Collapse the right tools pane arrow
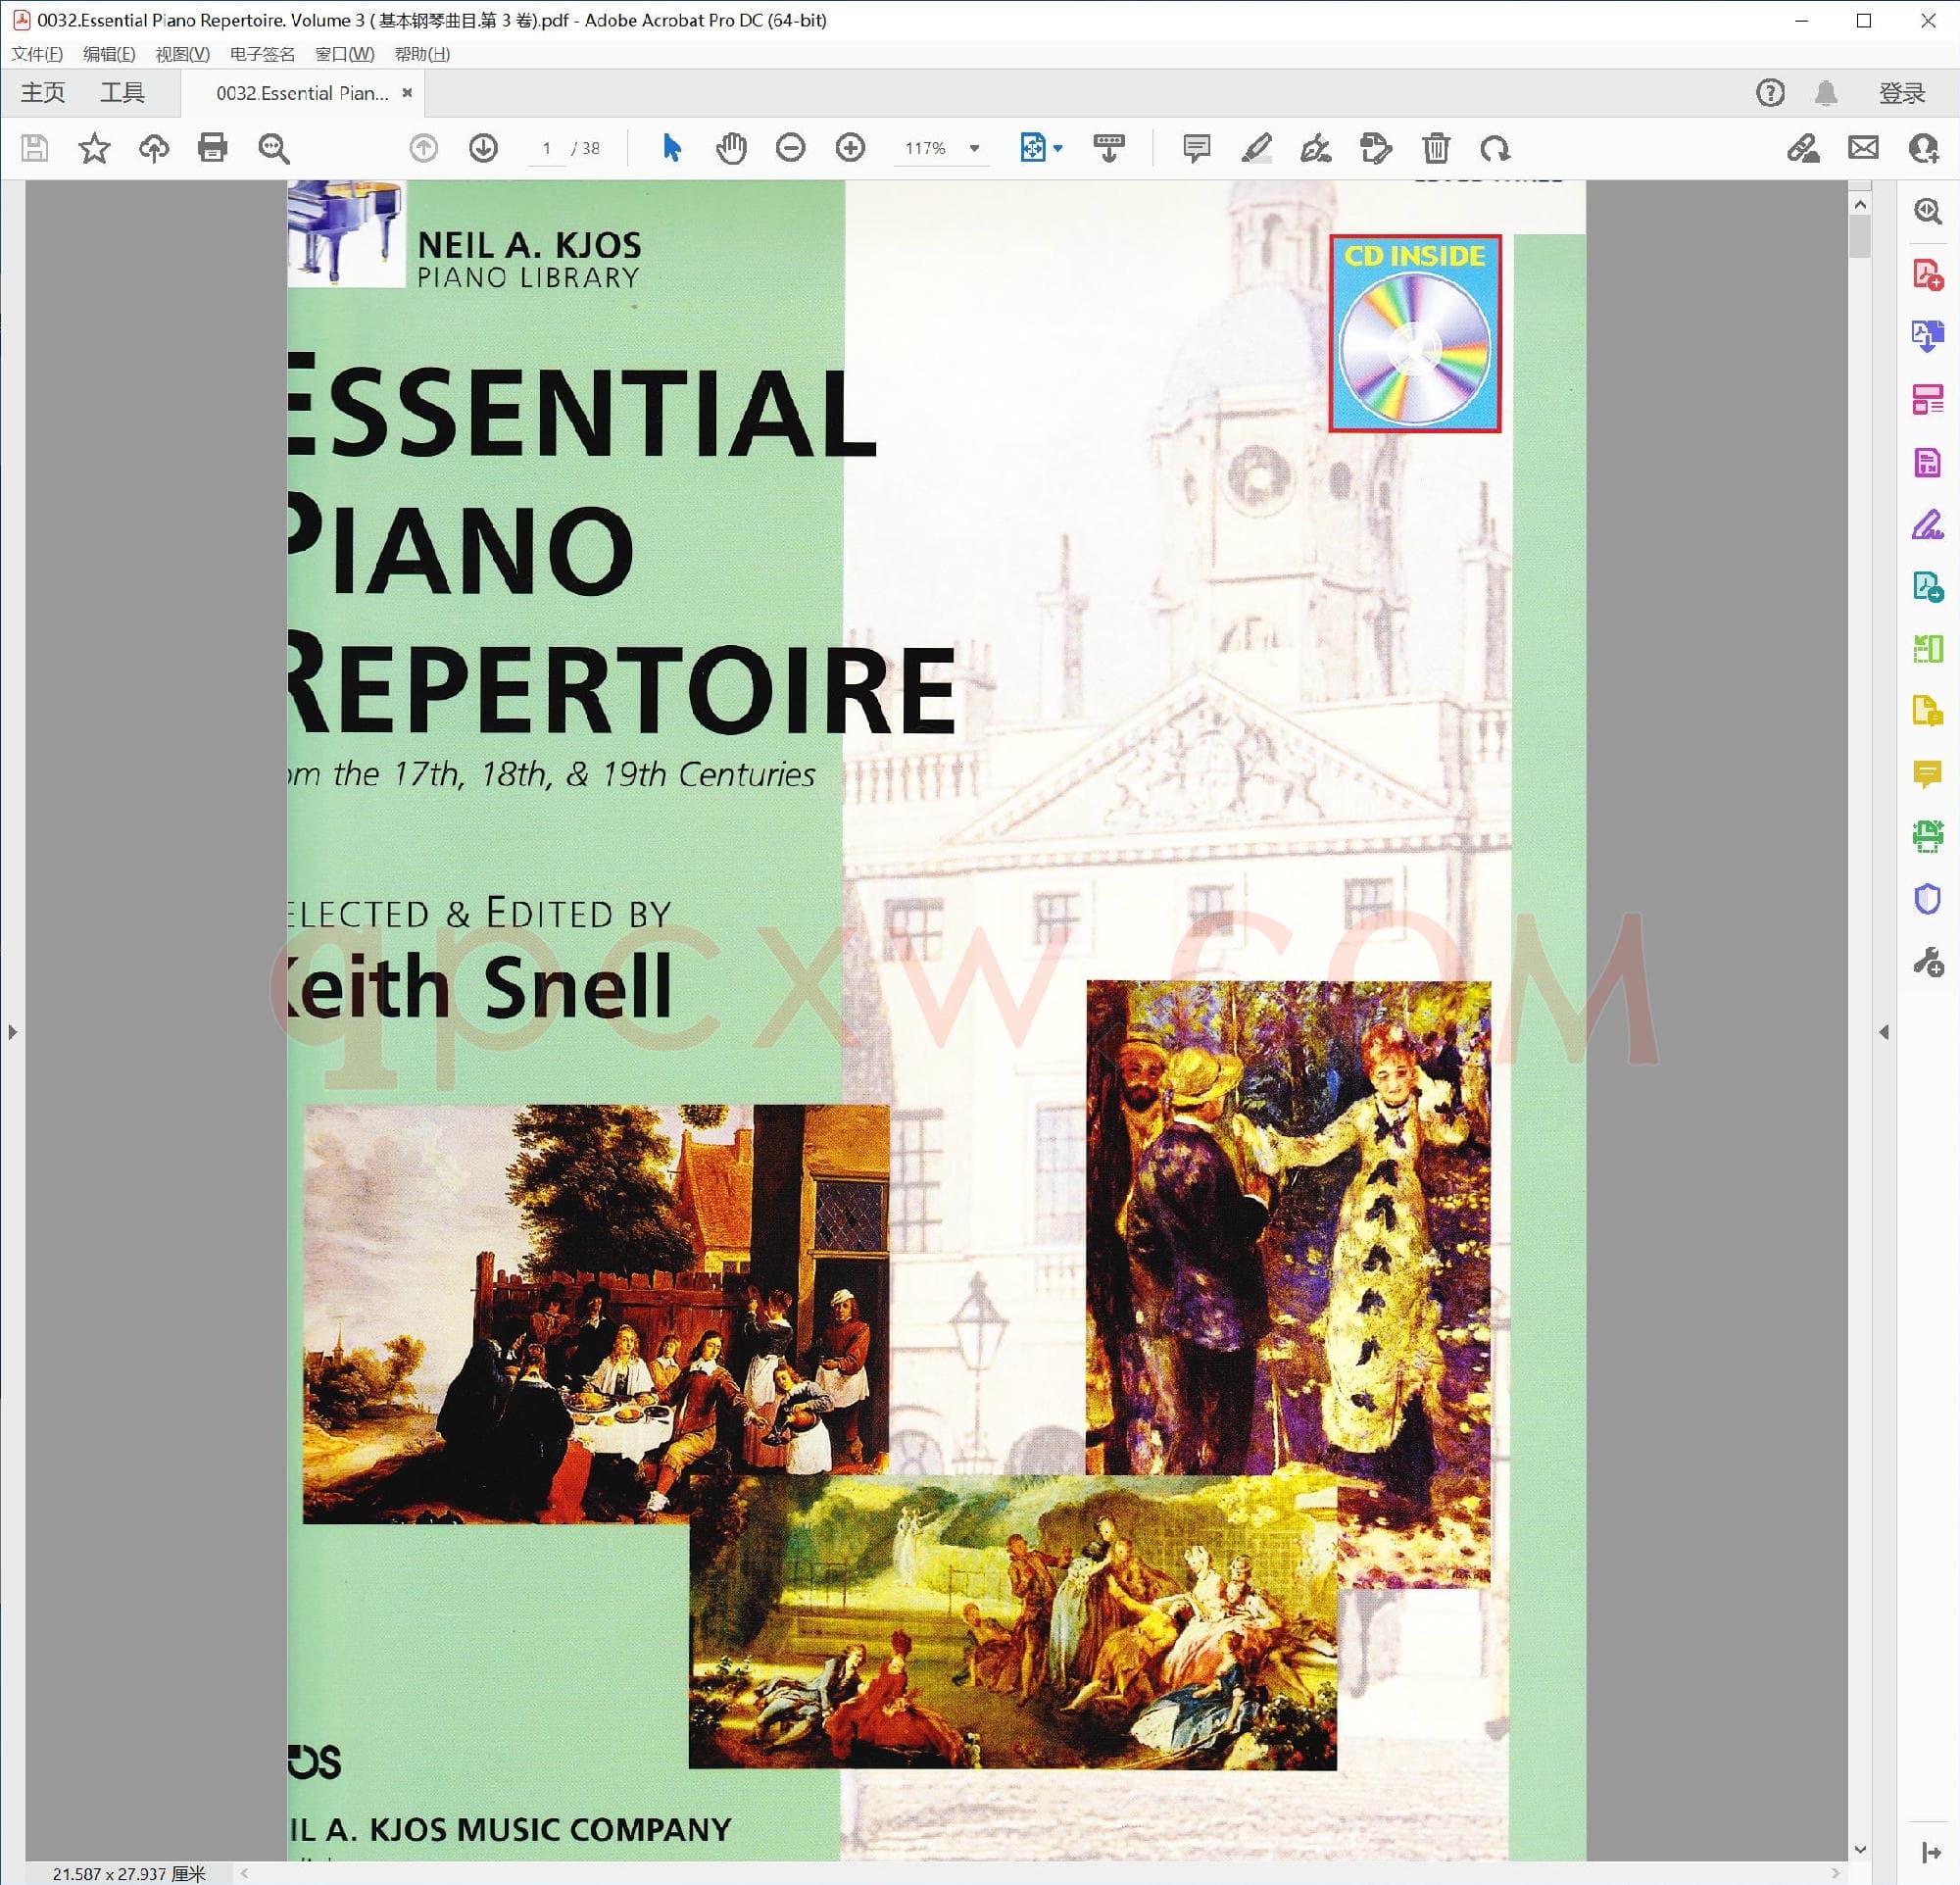Image resolution: width=1960 pixels, height=1885 pixels. coord(1884,1032)
